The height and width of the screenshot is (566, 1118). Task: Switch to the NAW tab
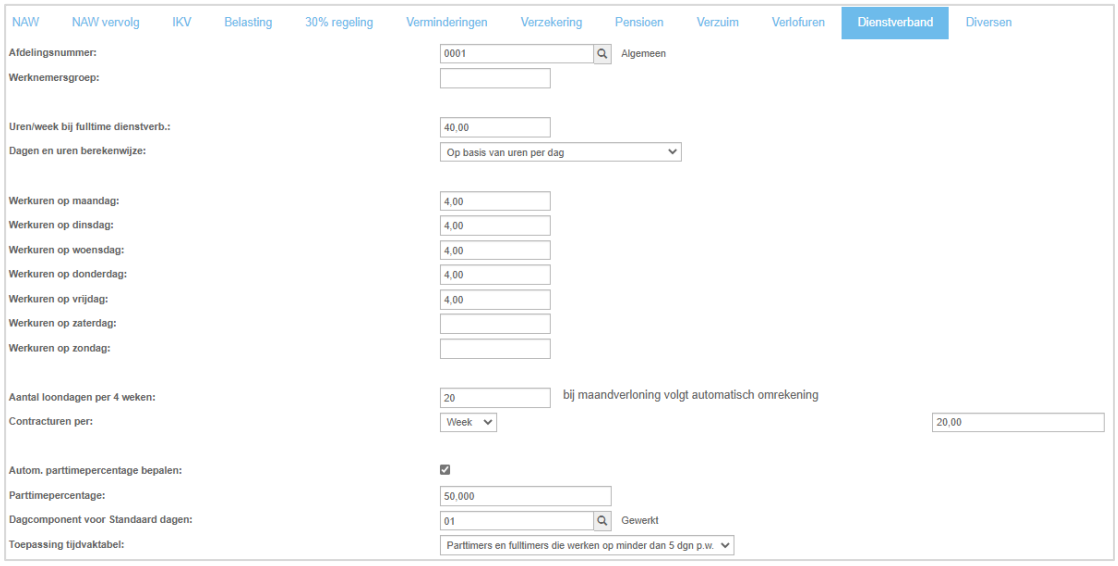point(26,22)
